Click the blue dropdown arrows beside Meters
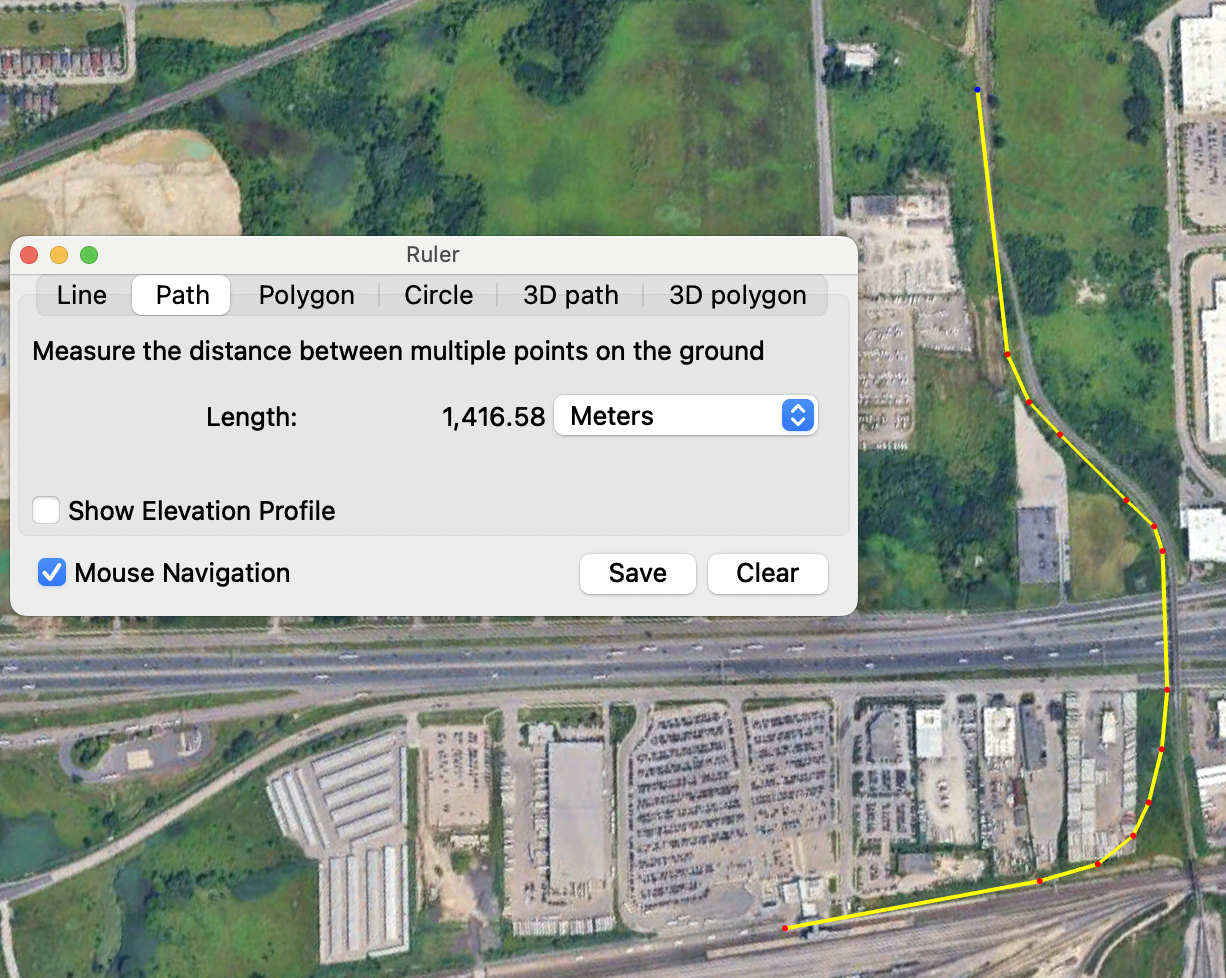Screen dimensions: 1226x978 pyautogui.click(x=797, y=416)
